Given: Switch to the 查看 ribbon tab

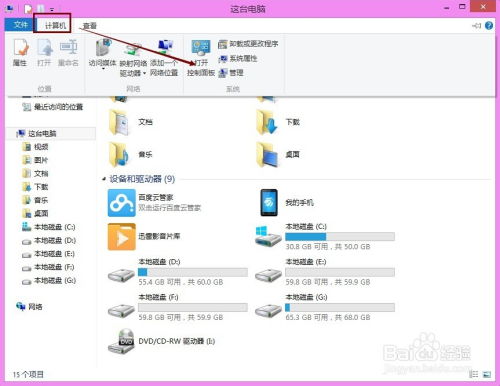Looking at the screenshot, I should click(90, 26).
